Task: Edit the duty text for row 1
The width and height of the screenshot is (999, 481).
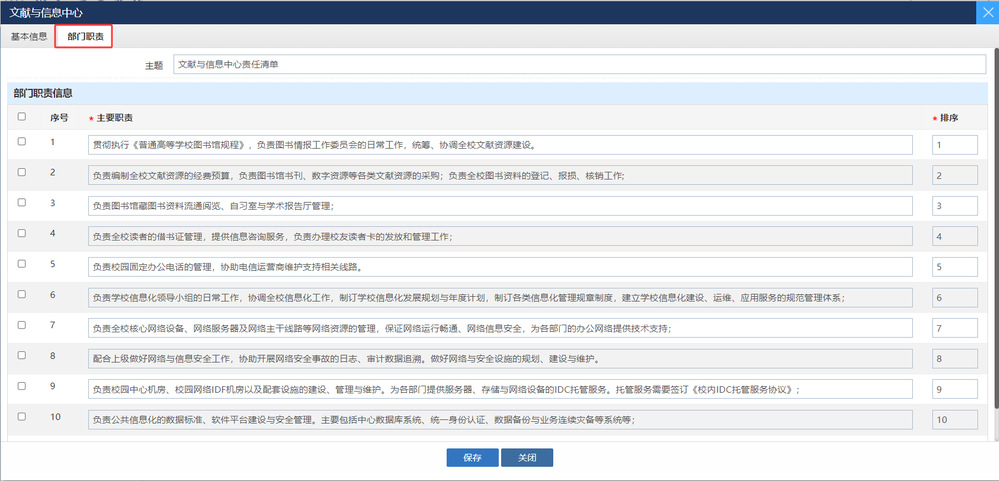Action: click(500, 145)
